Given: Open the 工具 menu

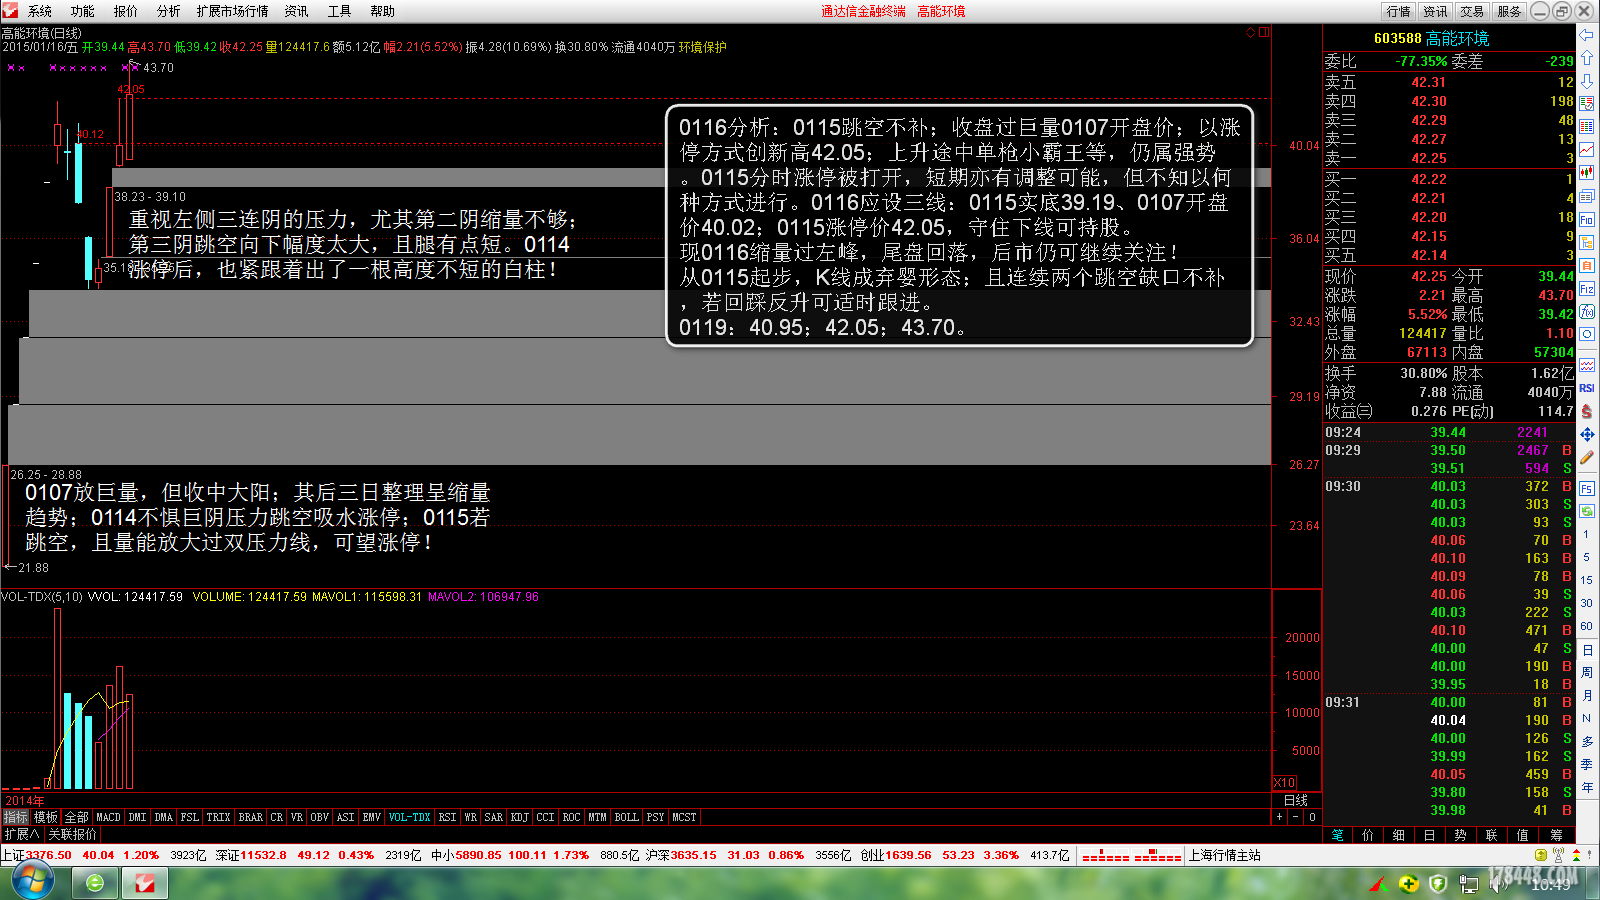Looking at the screenshot, I should [340, 11].
